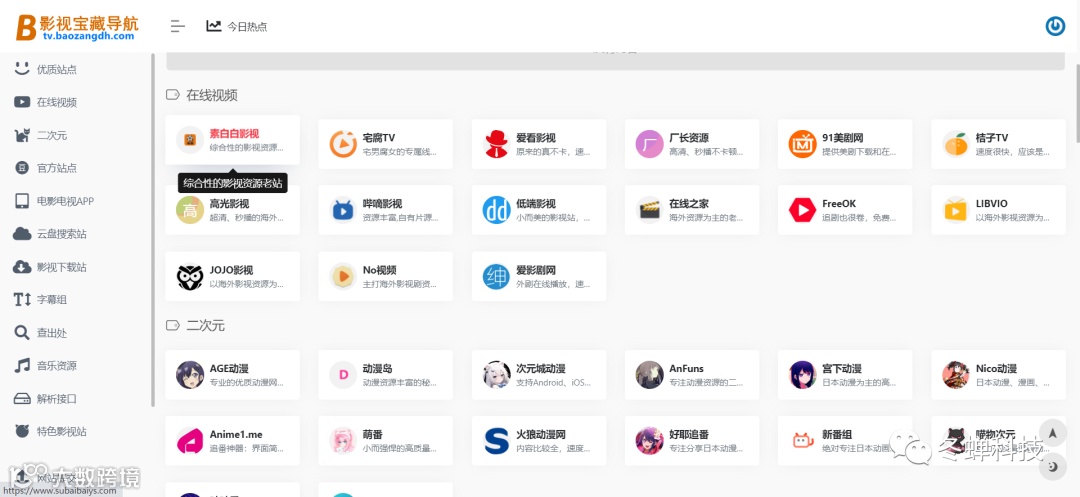1080x497 pixels.
Task: Open the 素白白影视 site card
Action: pyautogui.click(x=232, y=140)
